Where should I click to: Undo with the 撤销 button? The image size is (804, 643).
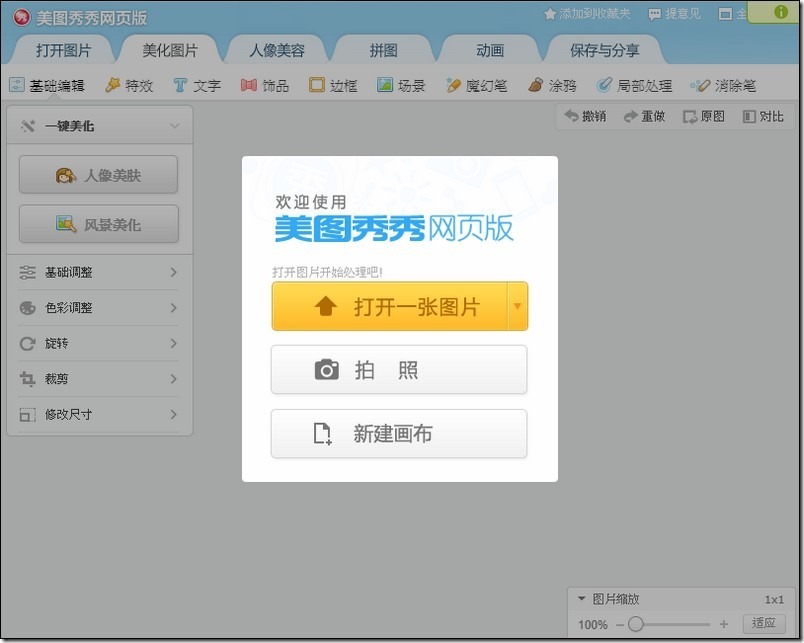(586, 116)
